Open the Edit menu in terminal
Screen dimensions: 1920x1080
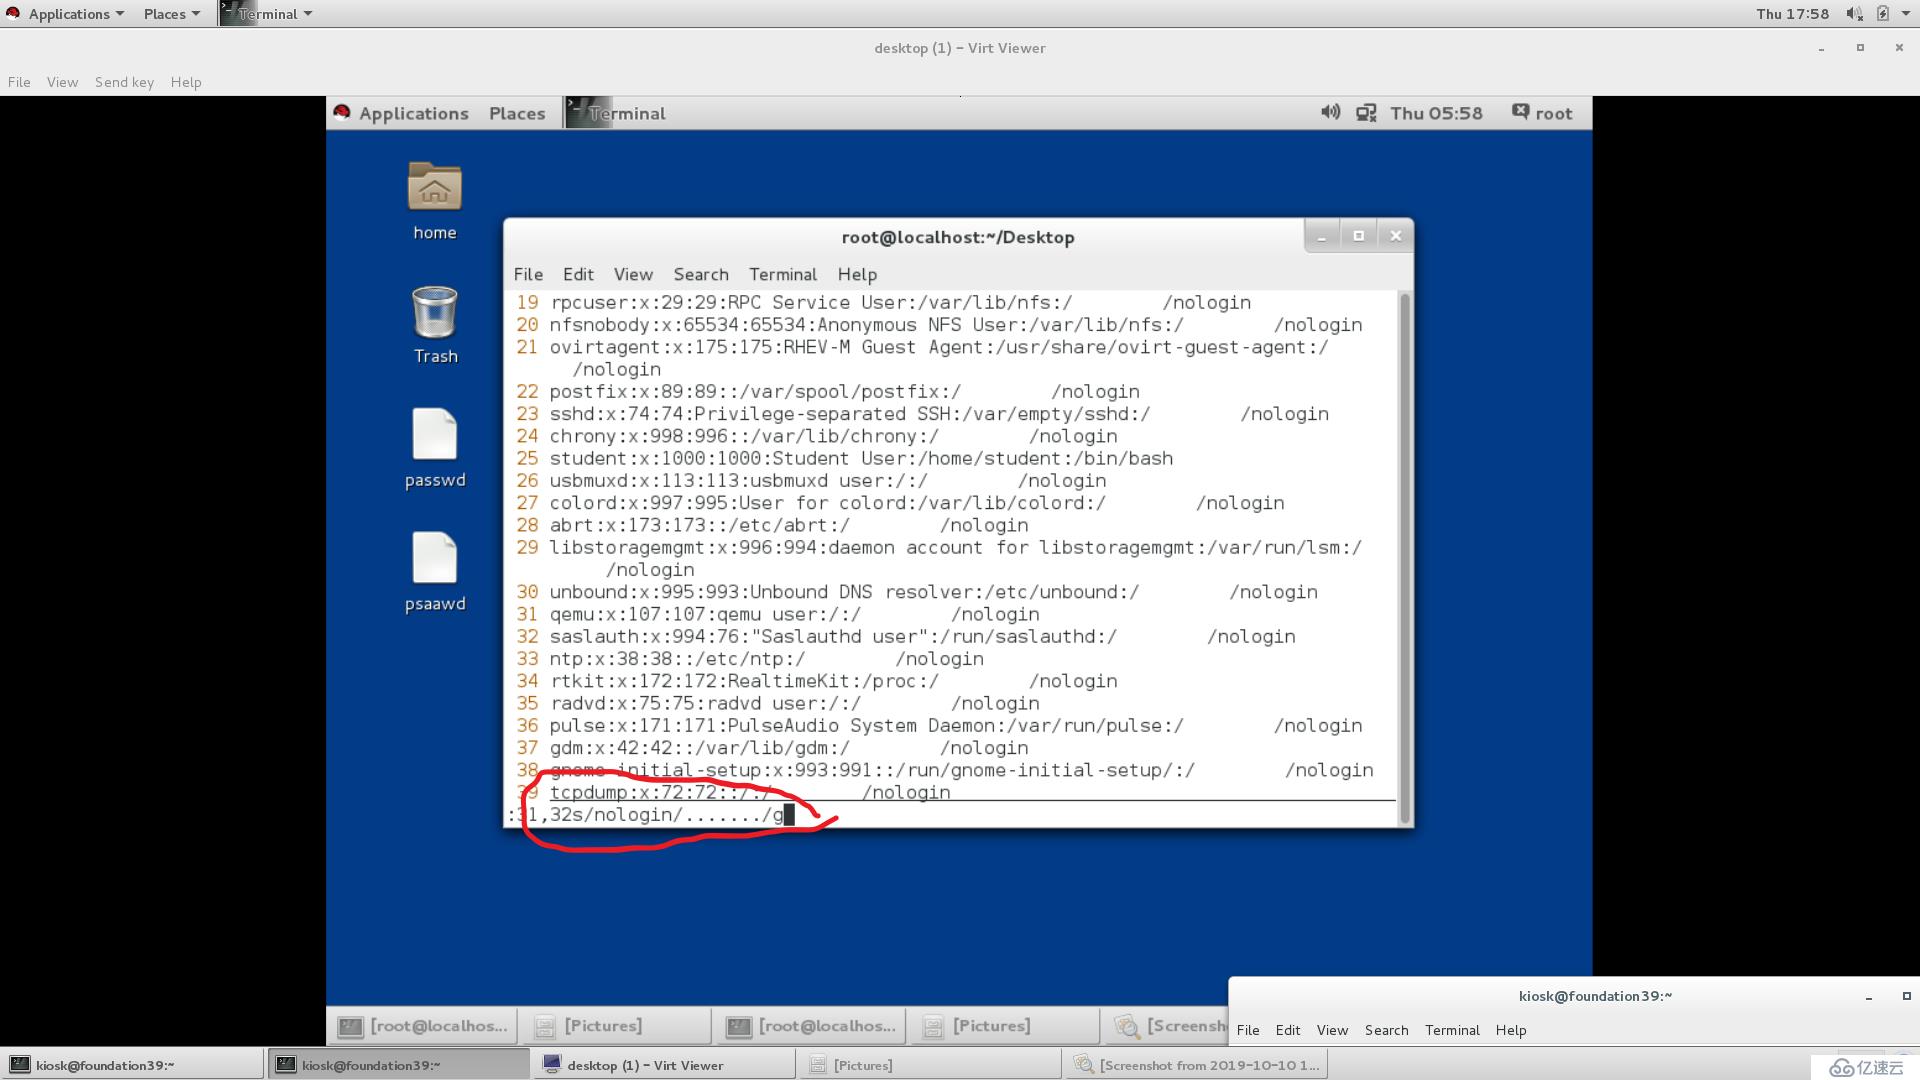[x=578, y=274]
